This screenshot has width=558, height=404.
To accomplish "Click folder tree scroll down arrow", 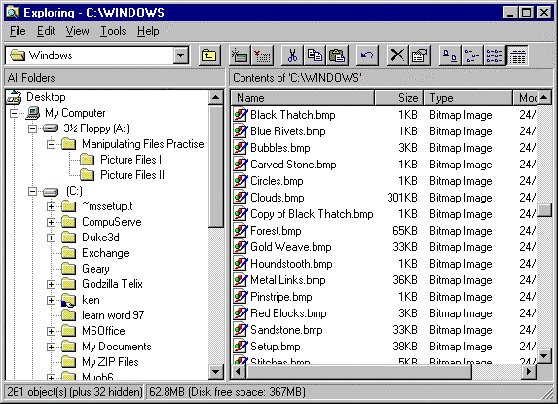I will pos(216,372).
